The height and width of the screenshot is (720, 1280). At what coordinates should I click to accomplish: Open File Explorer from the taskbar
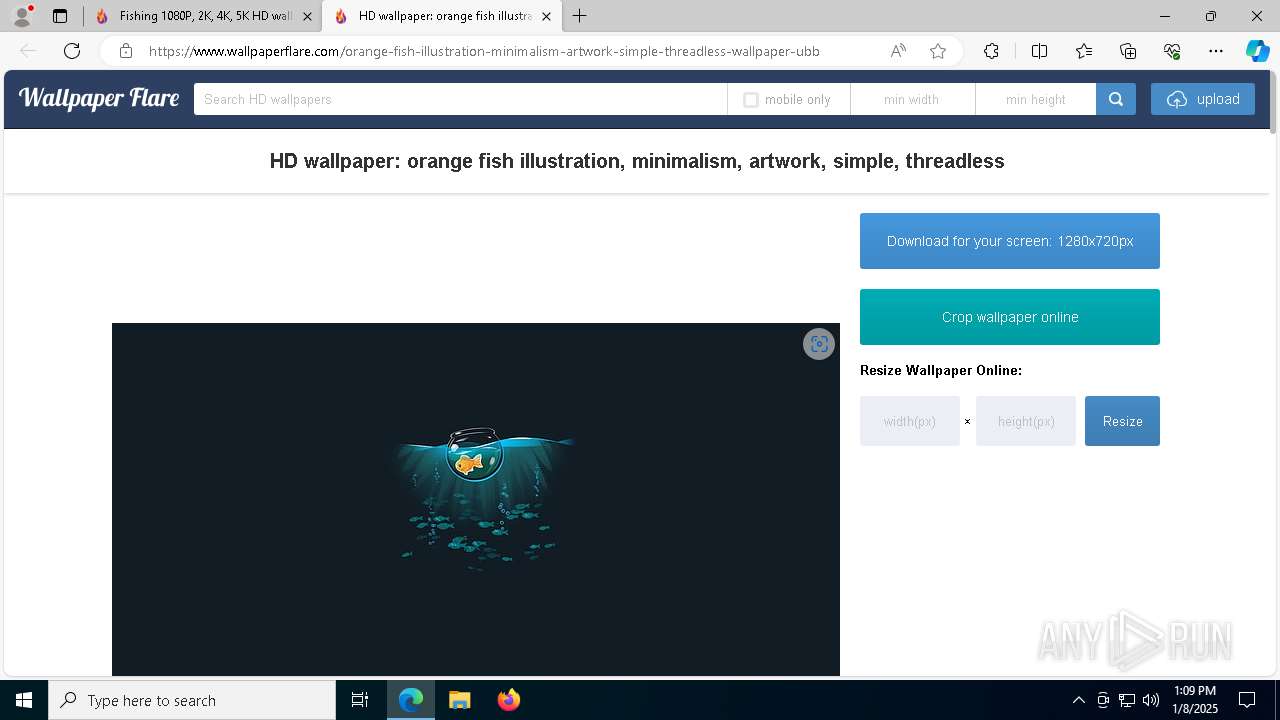pyautogui.click(x=459, y=700)
